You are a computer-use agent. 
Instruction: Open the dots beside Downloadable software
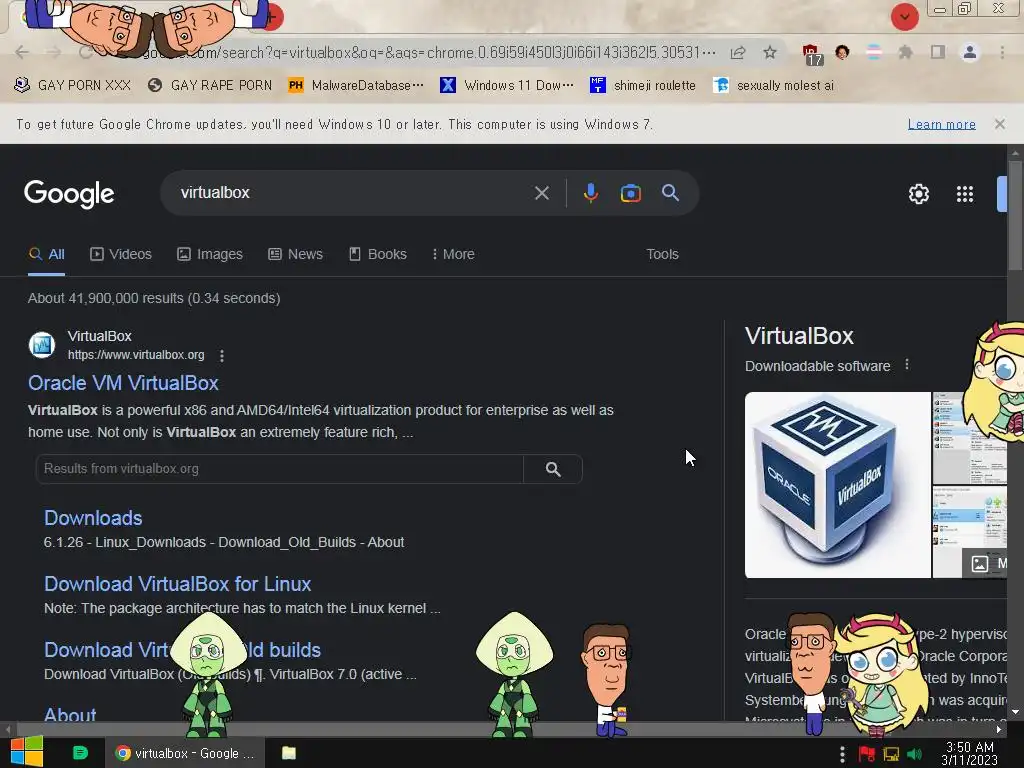[x=906, y=364]
